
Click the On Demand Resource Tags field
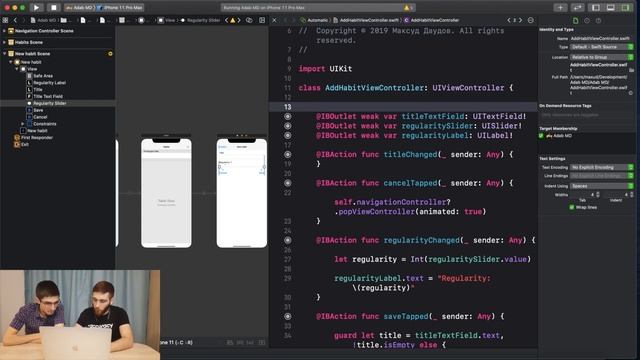tap(586, 115)
